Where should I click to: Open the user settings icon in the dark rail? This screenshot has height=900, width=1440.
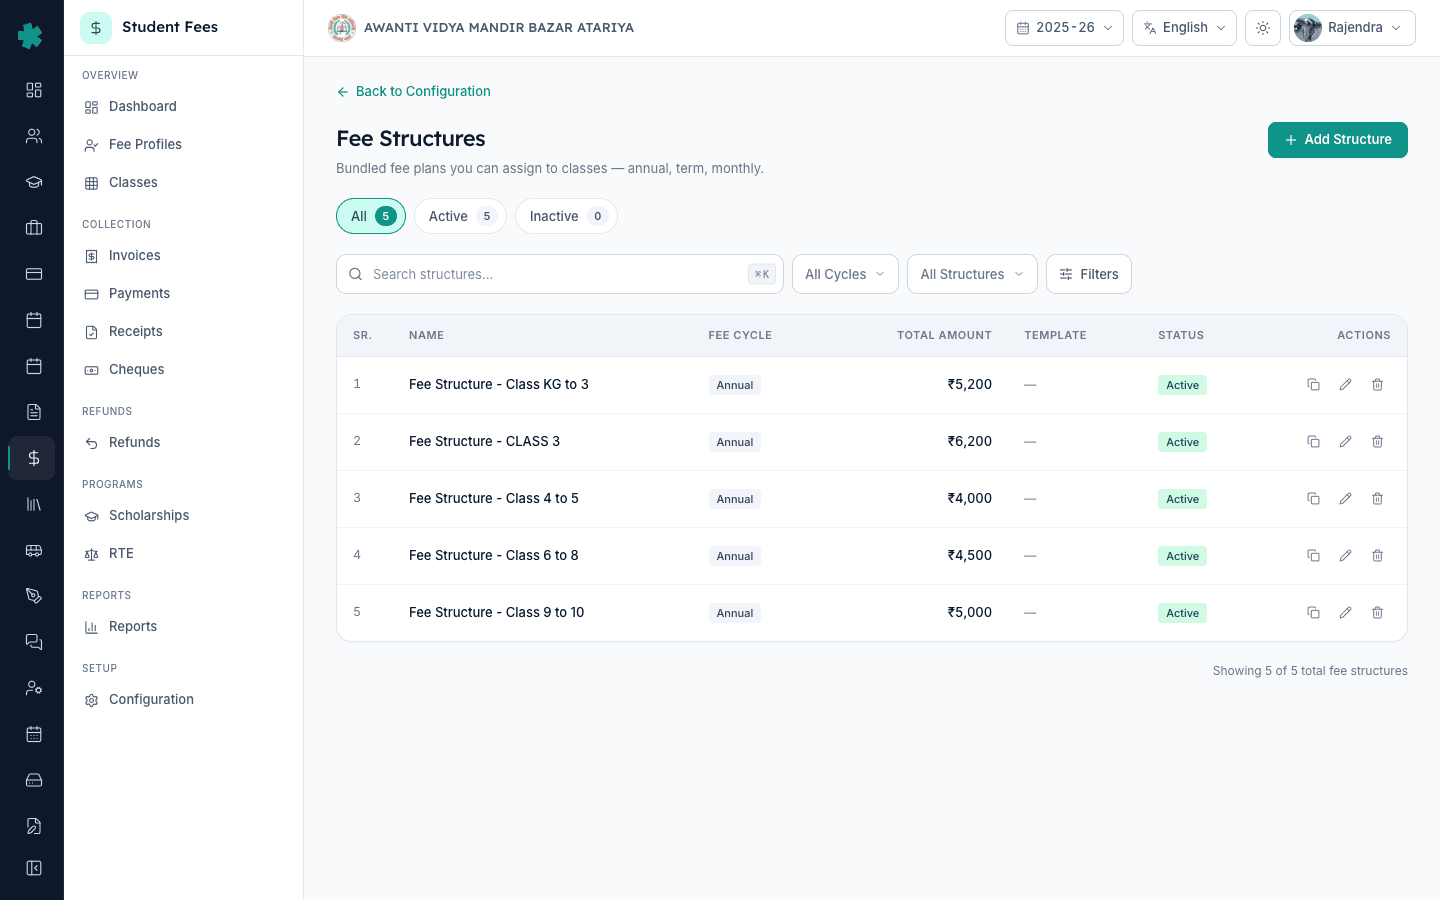(x=34, y=688)
